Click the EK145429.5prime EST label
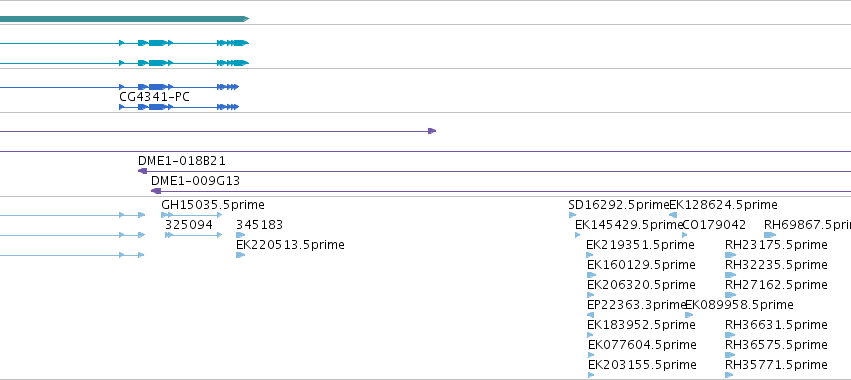This screenshot has width=851, height=380. 629,225
